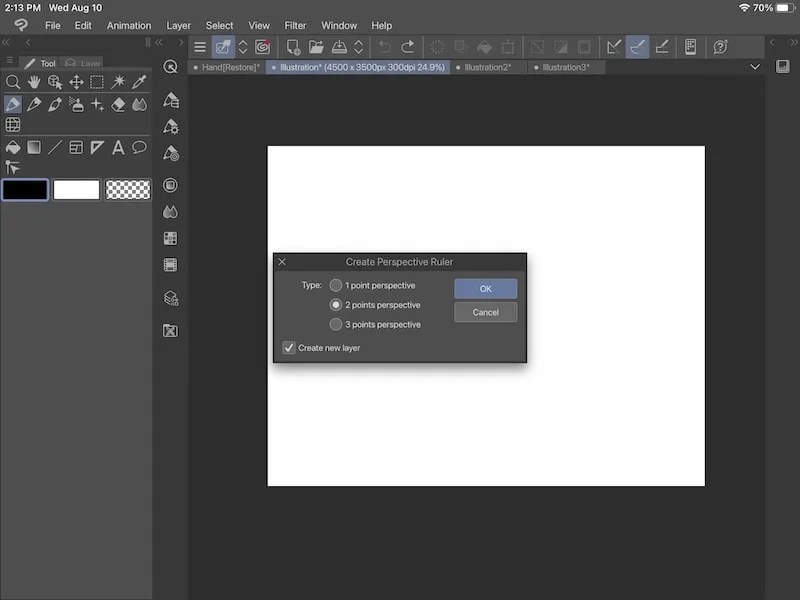Open the layer stack icon in right sidebar
This screenshot has height=600, width=800.
(x=170, y=297)
